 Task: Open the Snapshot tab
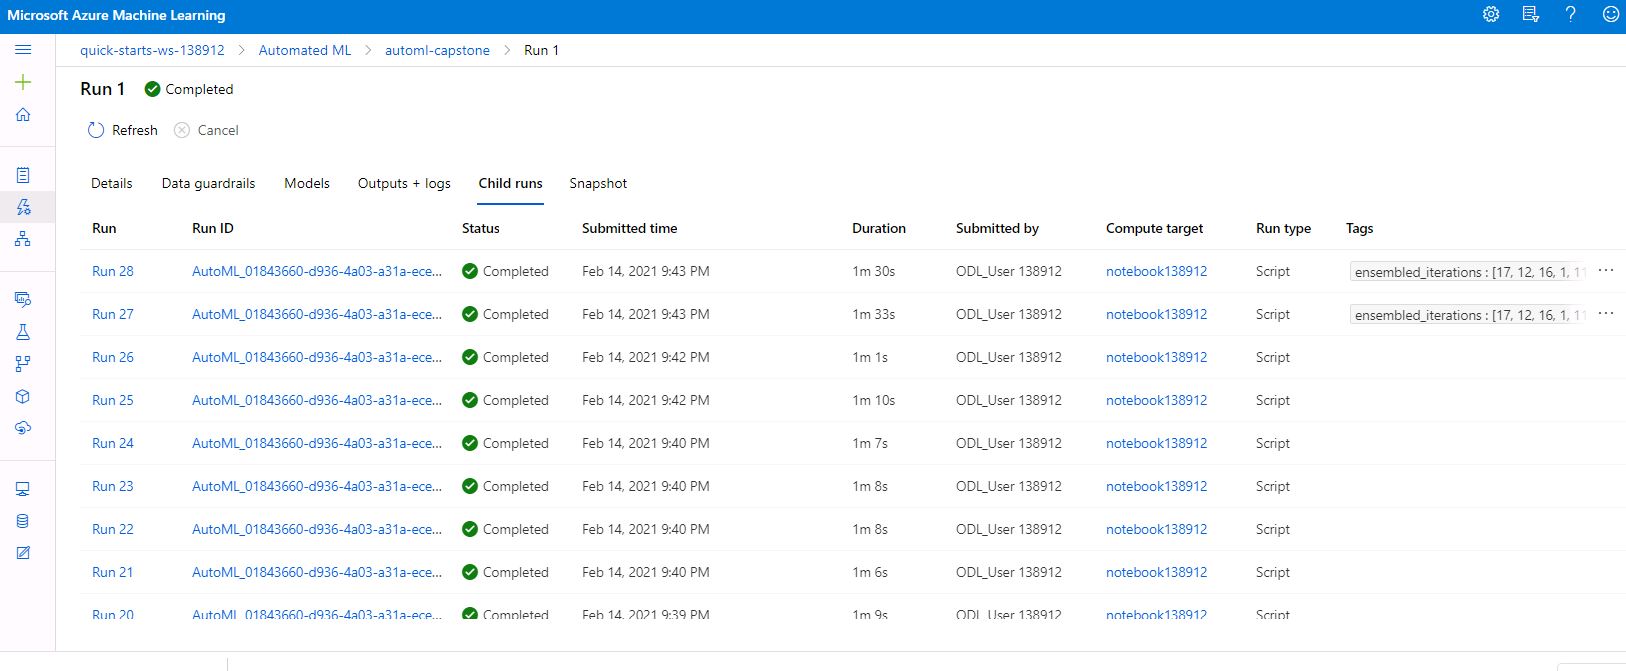point(598,183)
